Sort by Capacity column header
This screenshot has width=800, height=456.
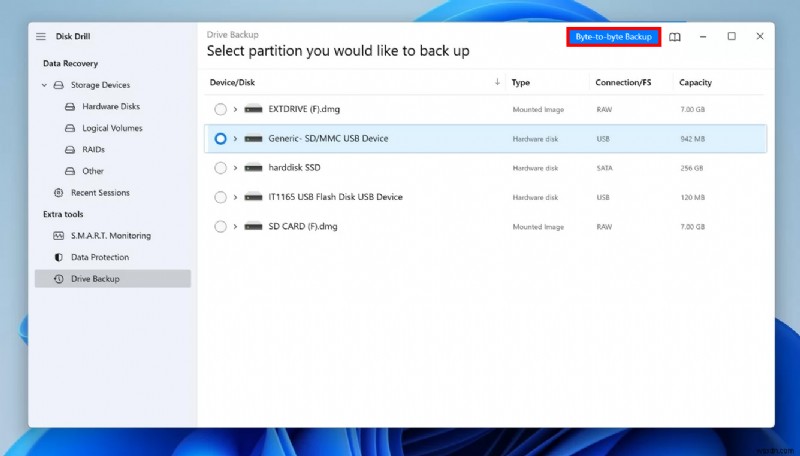point(695,82)
